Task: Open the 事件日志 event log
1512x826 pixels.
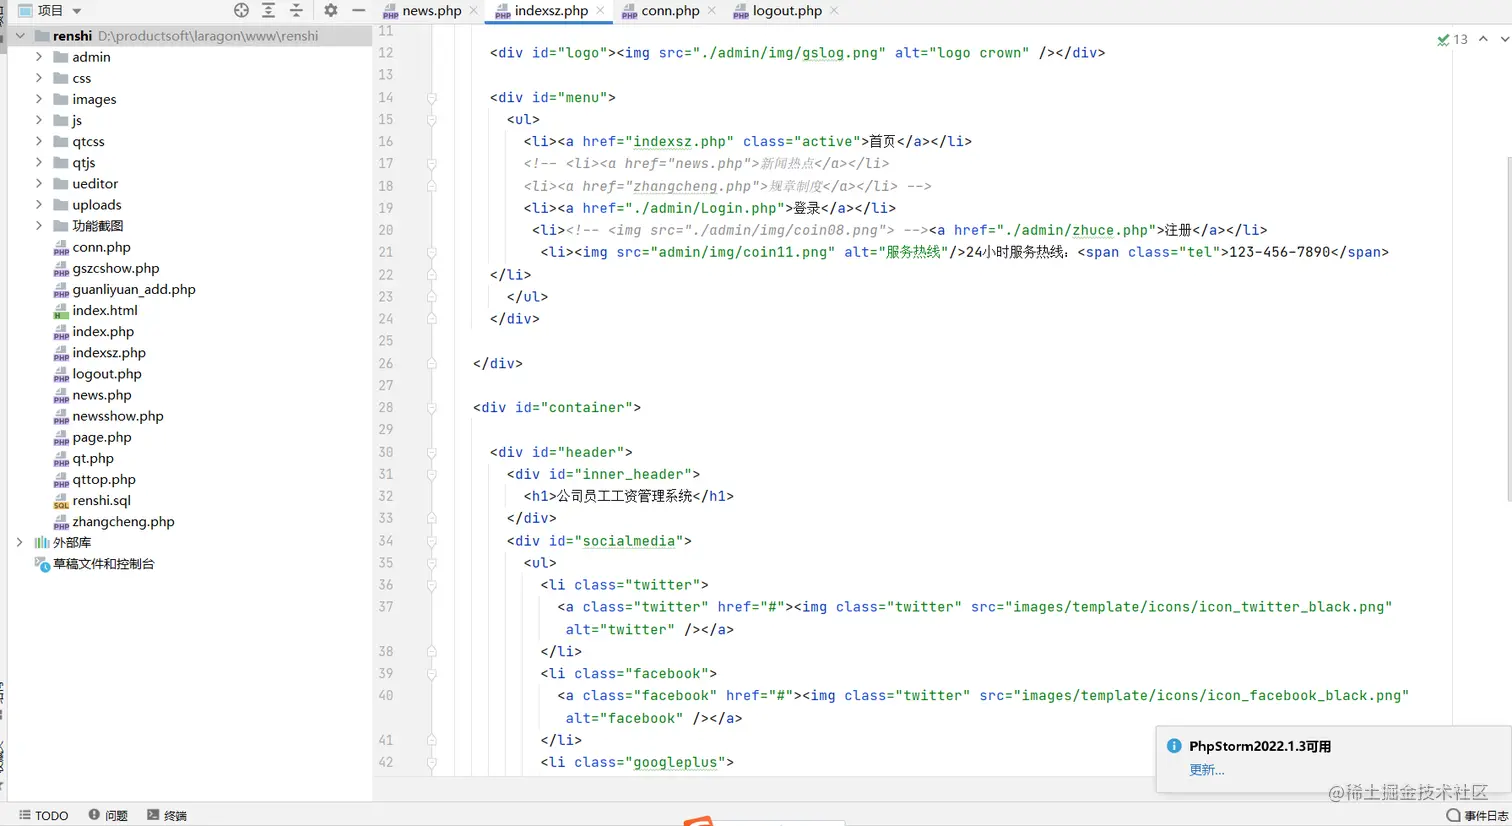Action: [x=1478, y=816]
